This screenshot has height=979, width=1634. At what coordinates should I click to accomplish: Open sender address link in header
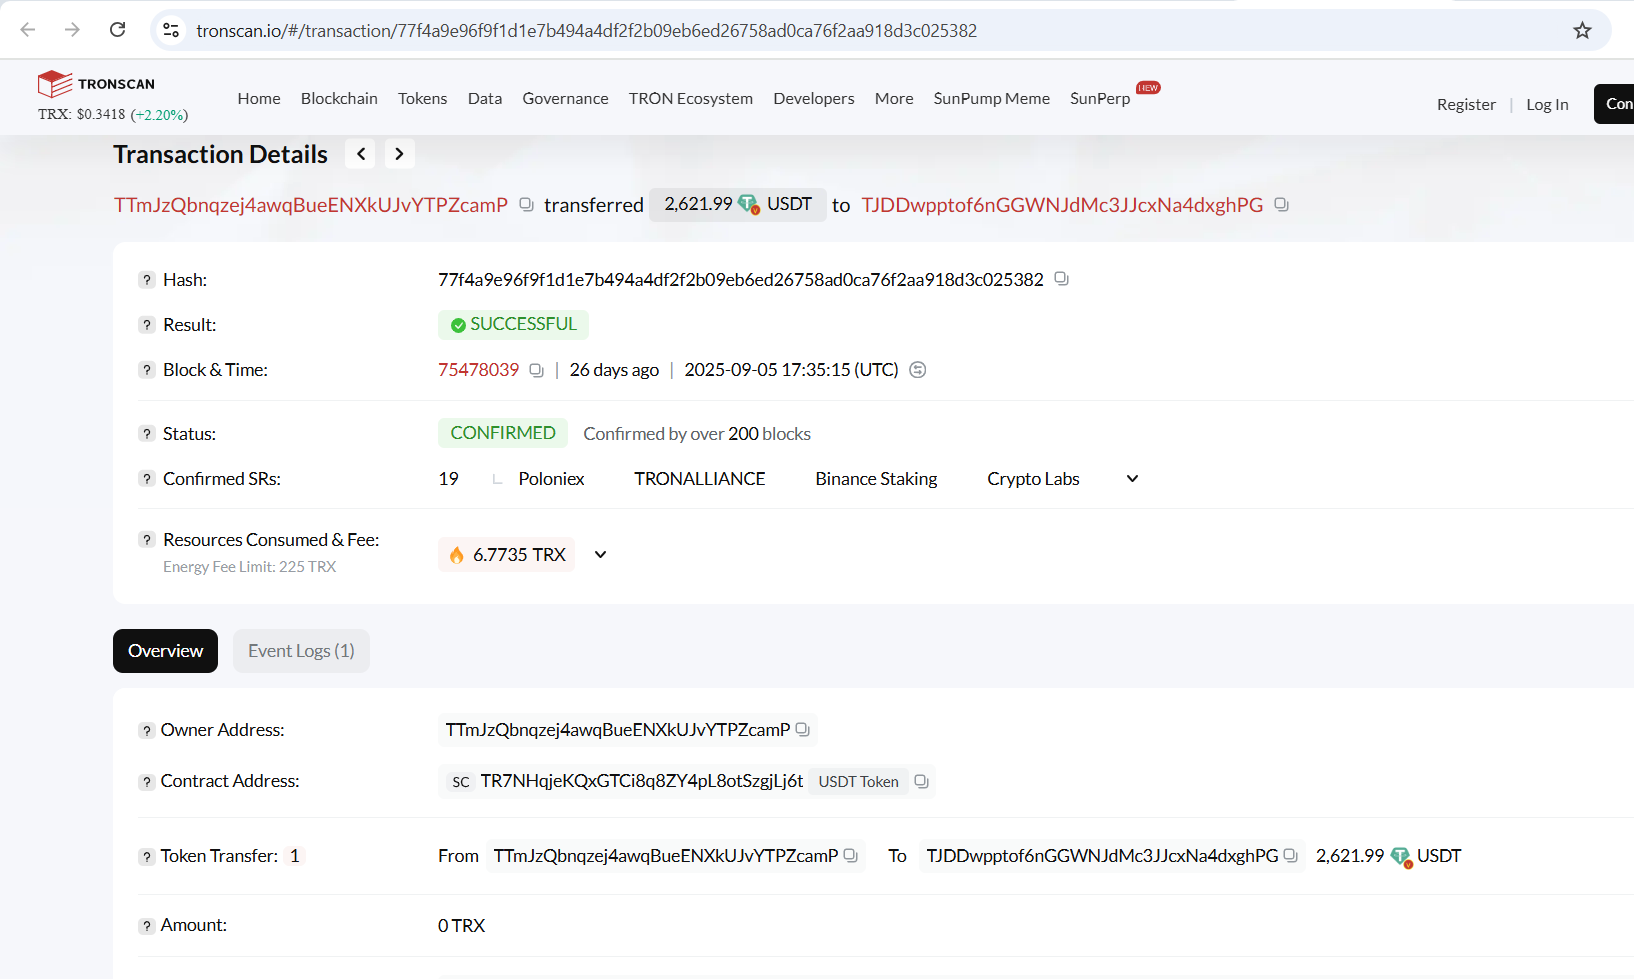(x=311, y=205)
